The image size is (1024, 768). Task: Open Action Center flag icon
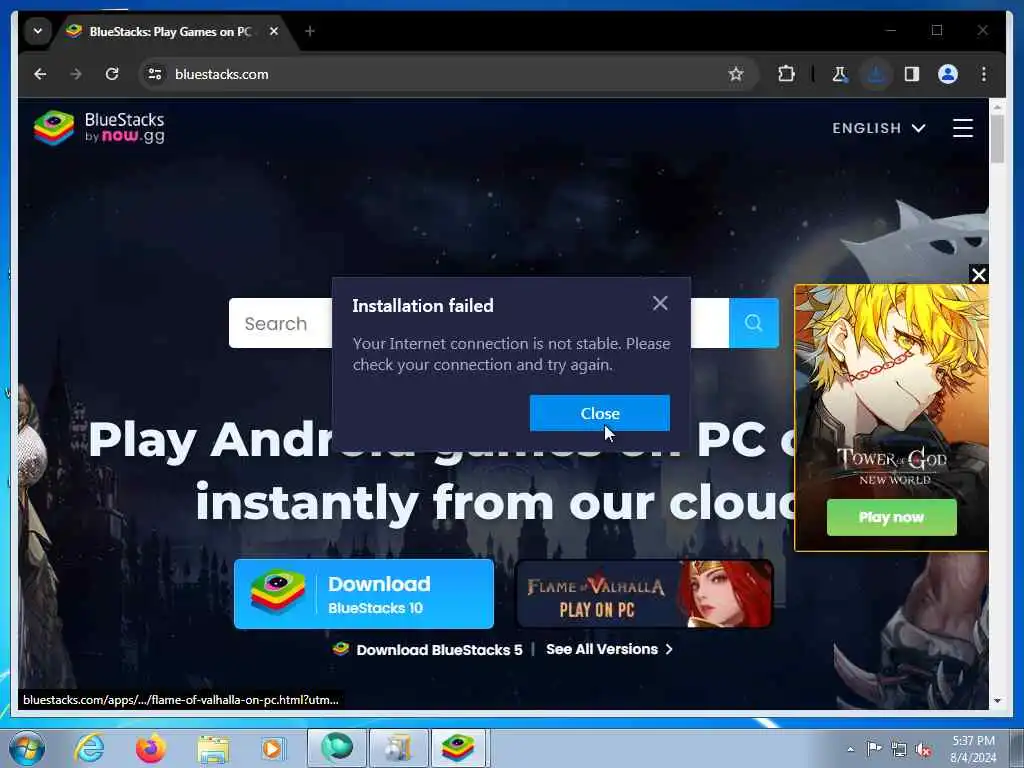(x=874, y=748)
